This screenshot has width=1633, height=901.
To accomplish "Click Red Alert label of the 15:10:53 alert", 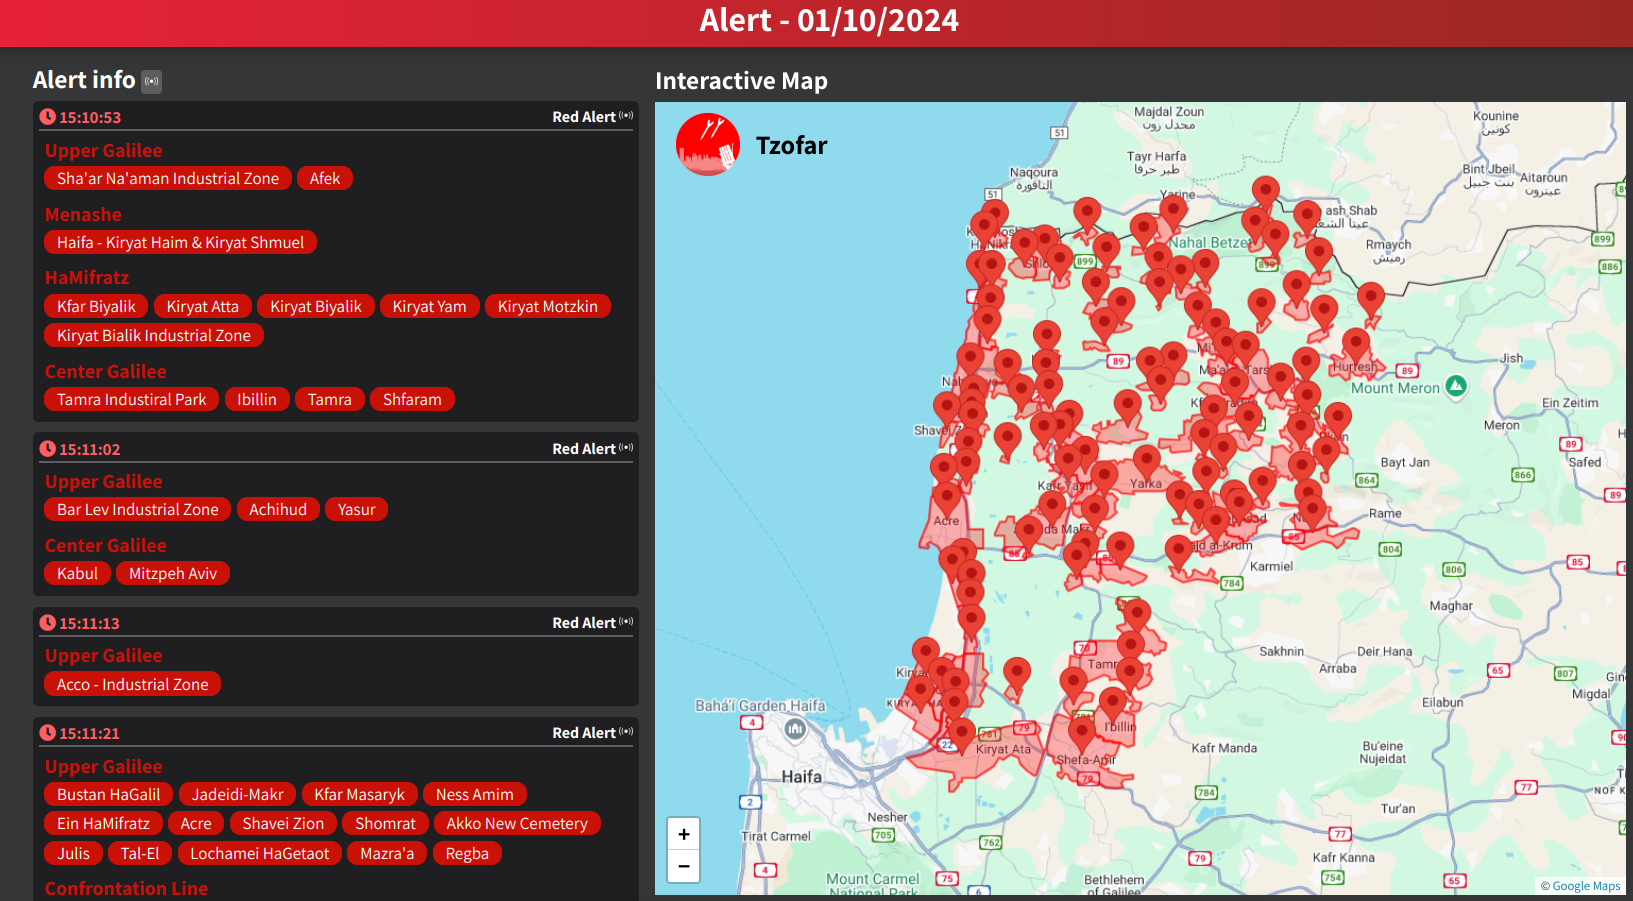I will click(x=584, y=117).
